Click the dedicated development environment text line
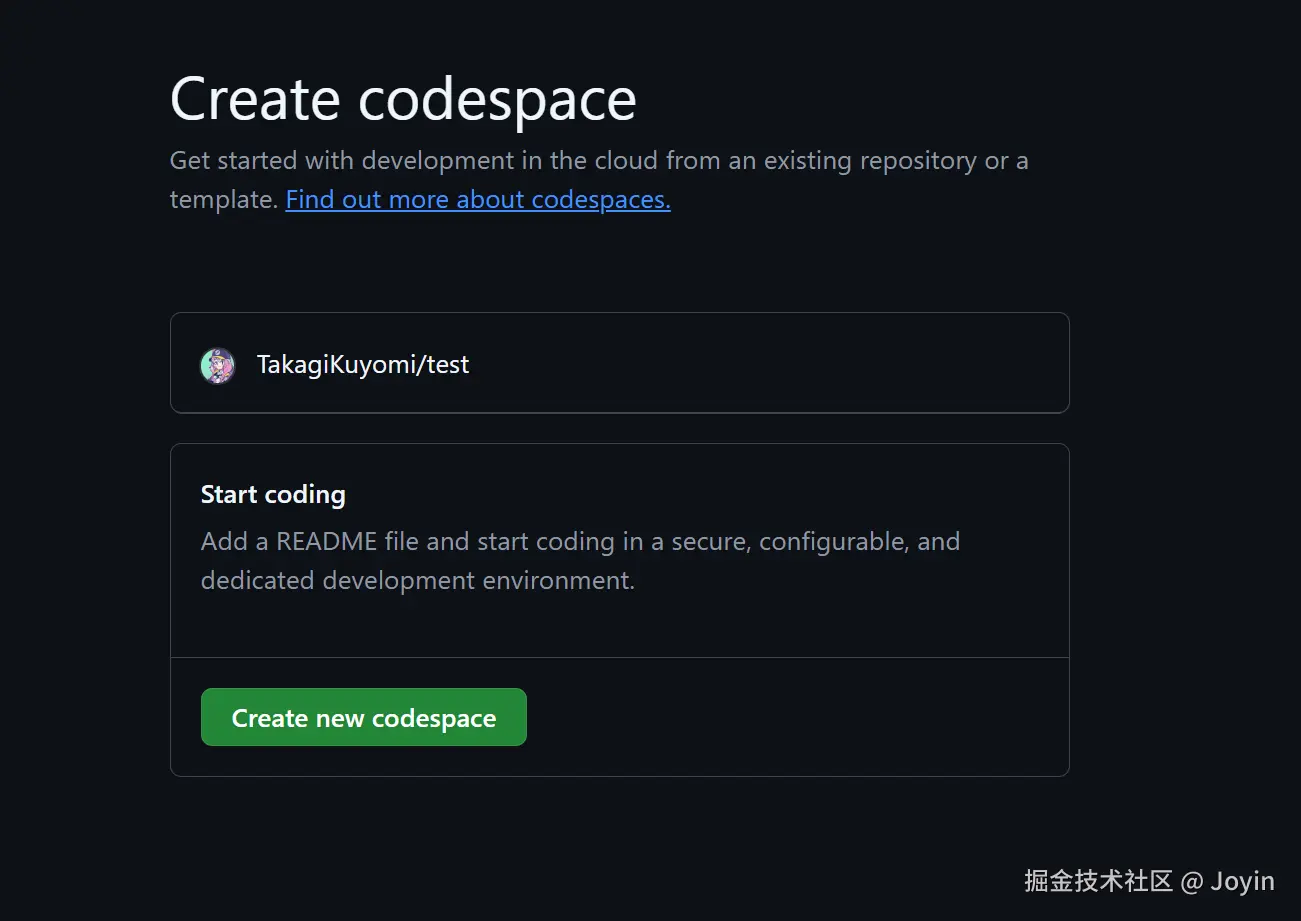1301x921 pixels. (x=417, y=580)
